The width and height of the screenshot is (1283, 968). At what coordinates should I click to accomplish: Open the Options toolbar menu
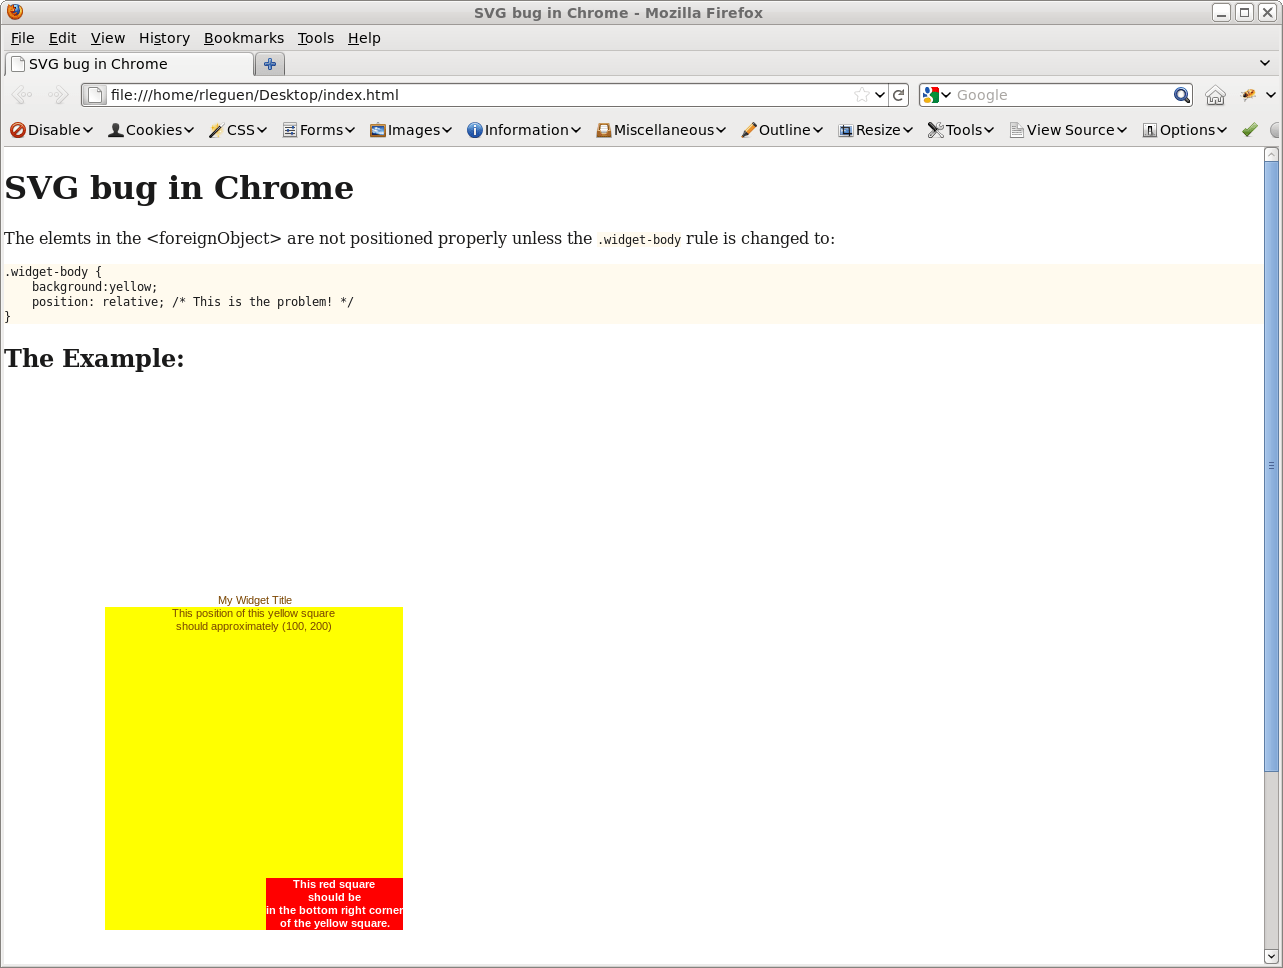pos(1184,130)
